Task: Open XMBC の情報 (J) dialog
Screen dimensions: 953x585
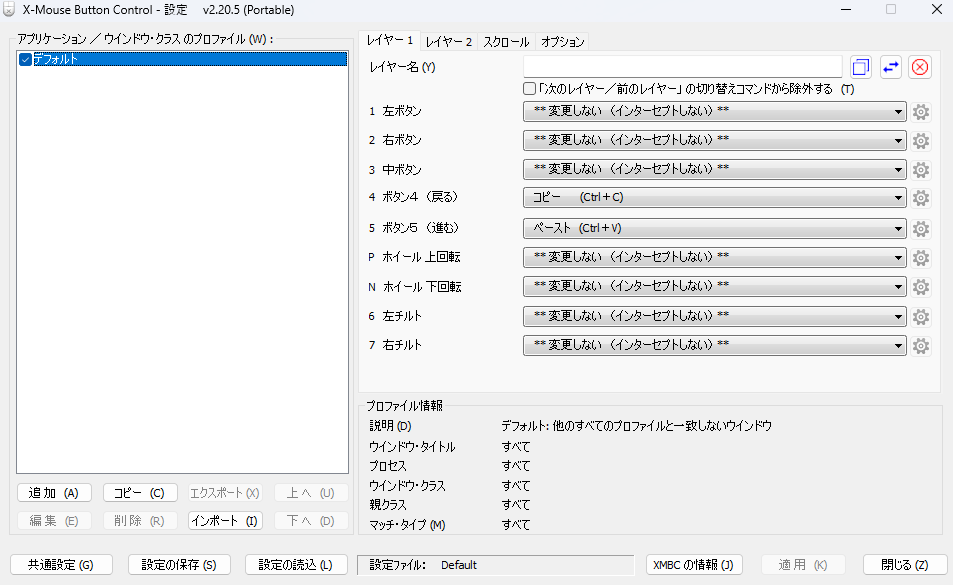Action: (x=693, y=564)
